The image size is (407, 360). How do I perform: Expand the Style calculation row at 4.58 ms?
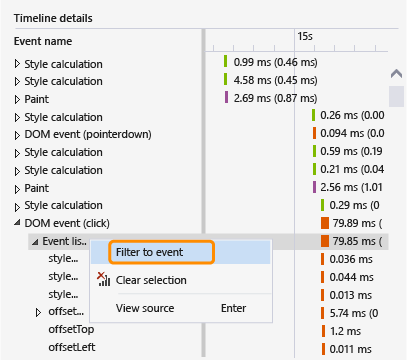coord(17,81)
